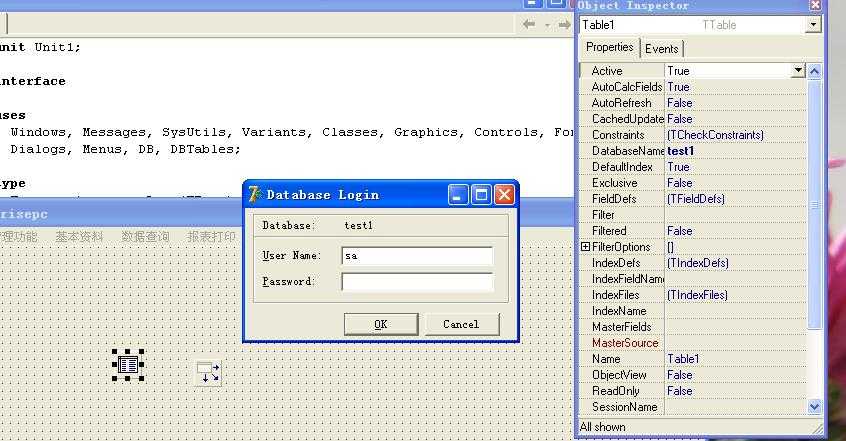The height and width of the screenshot is (441, 846).
Task: Click SysUtils in the uses clause
Action: click(193, 132)
